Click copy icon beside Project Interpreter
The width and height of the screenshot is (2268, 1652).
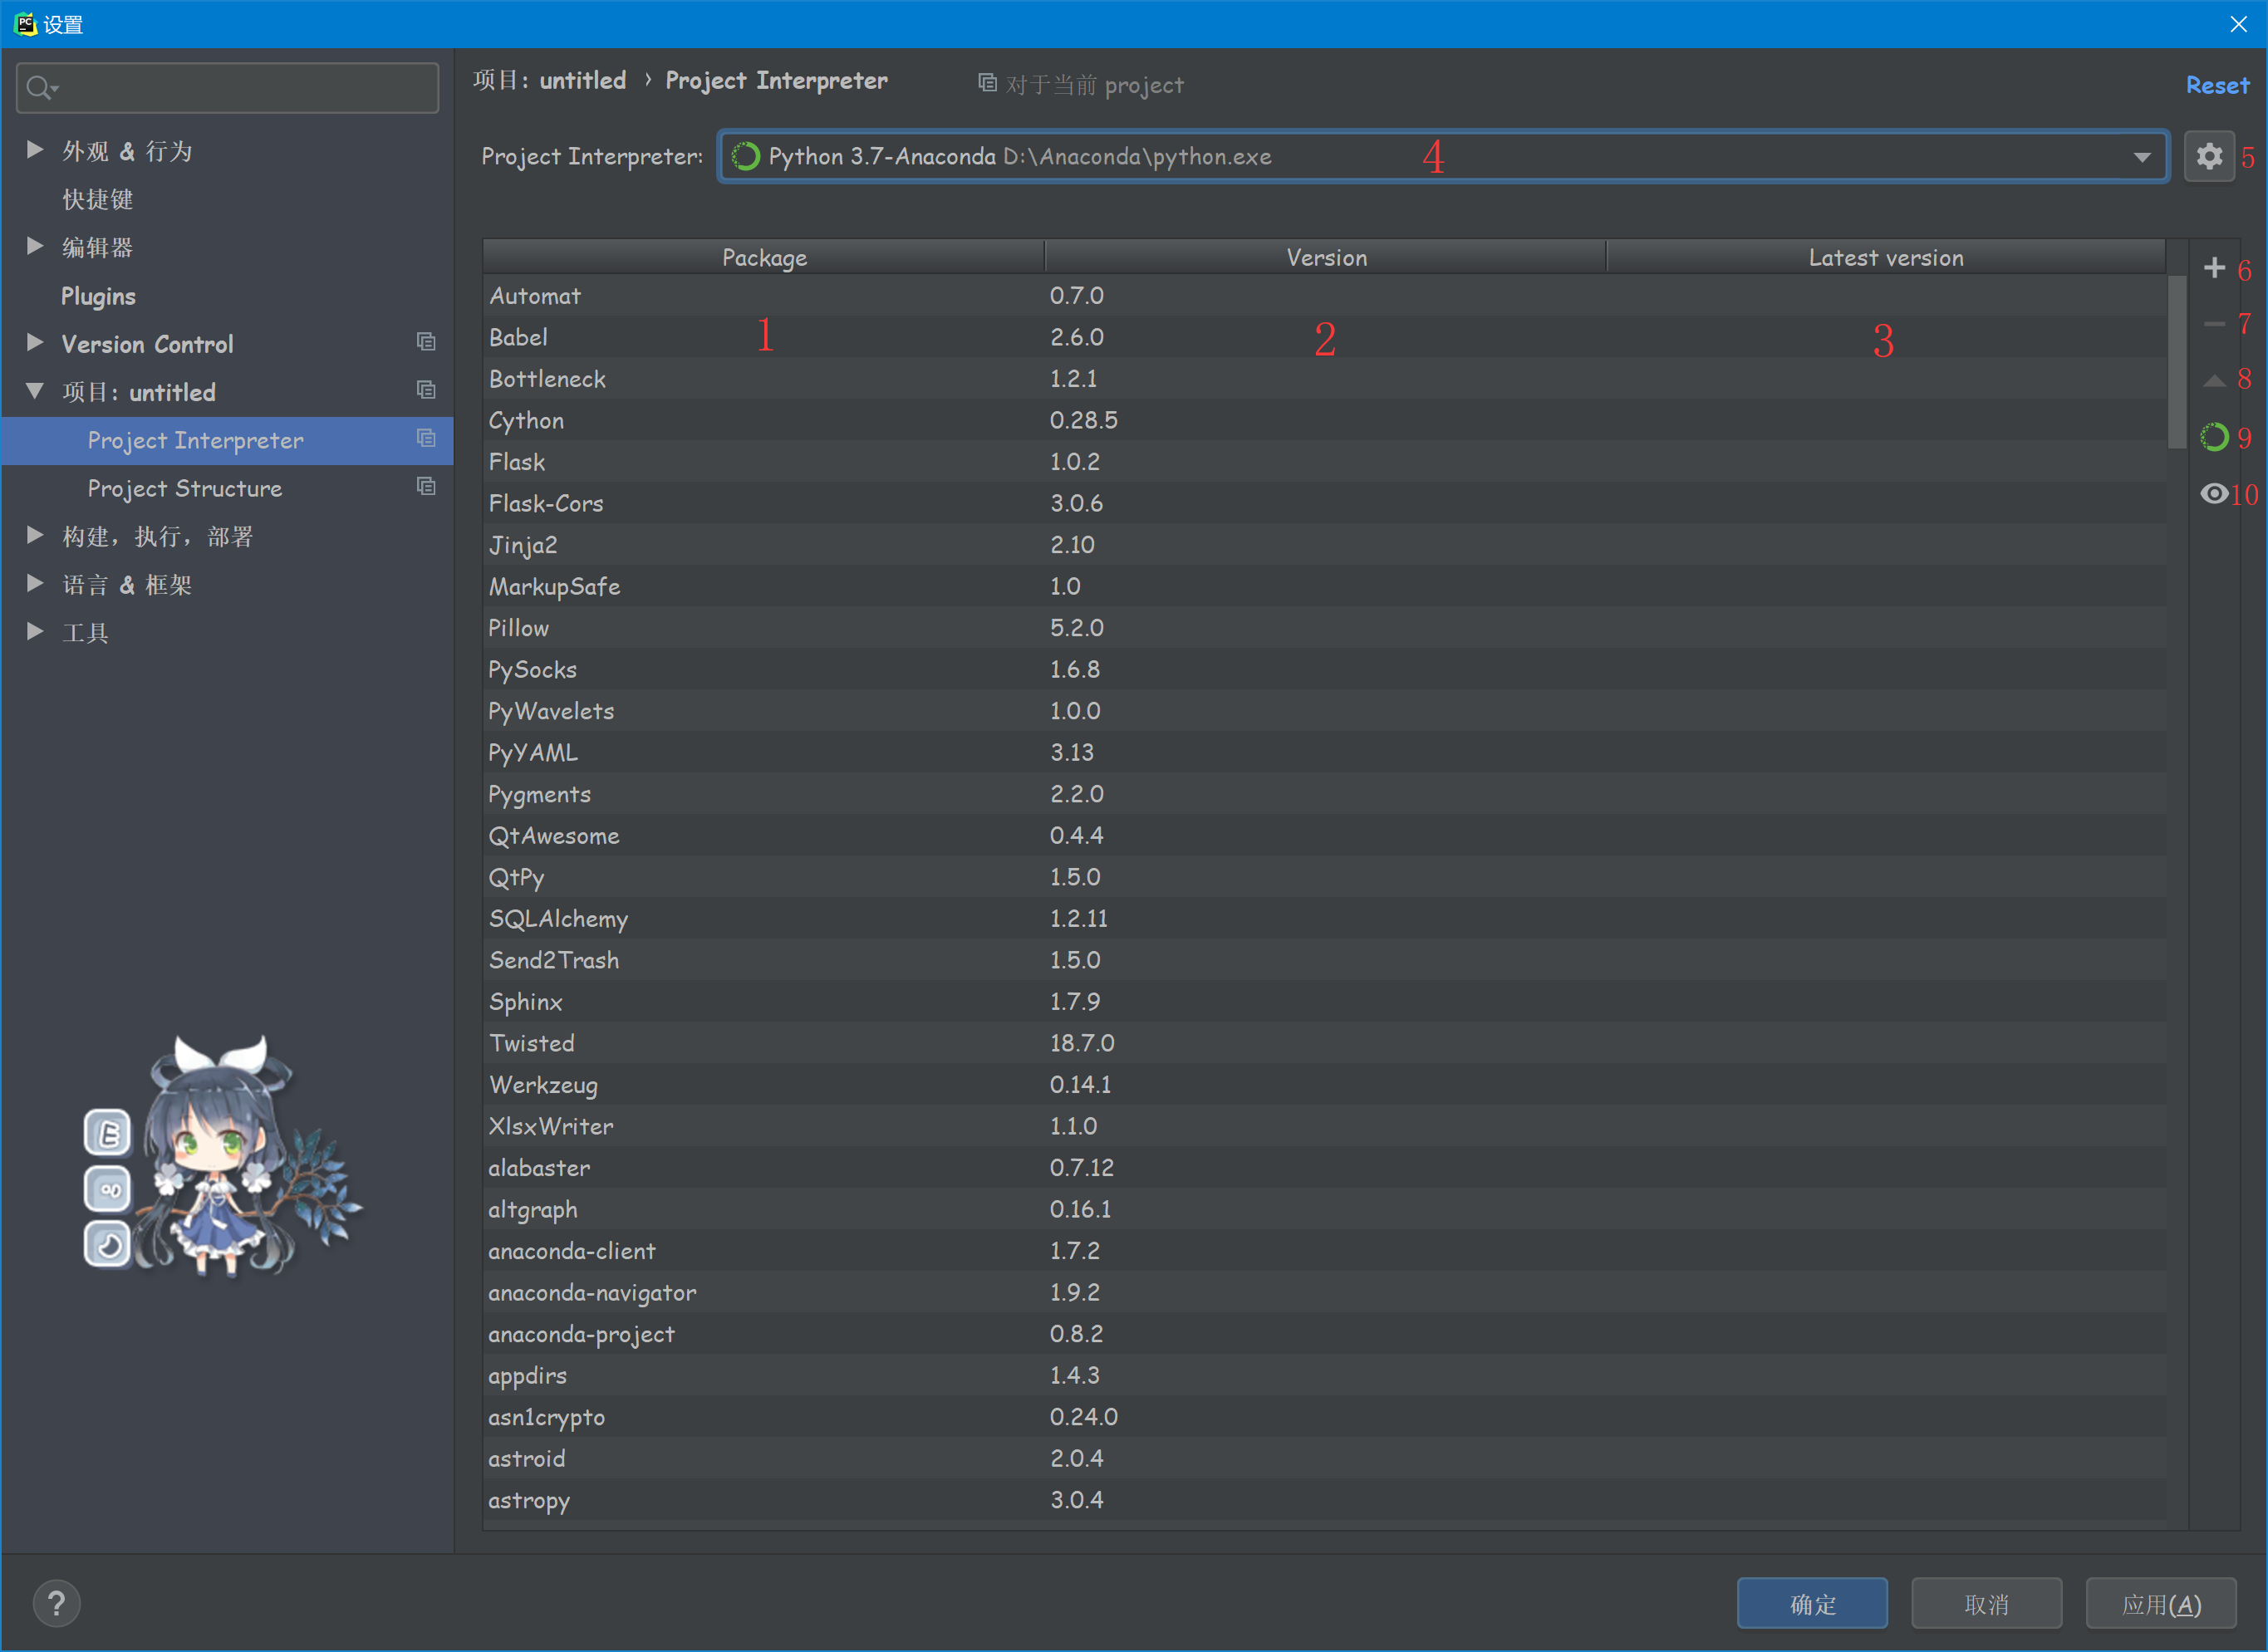tap(427, 438)
